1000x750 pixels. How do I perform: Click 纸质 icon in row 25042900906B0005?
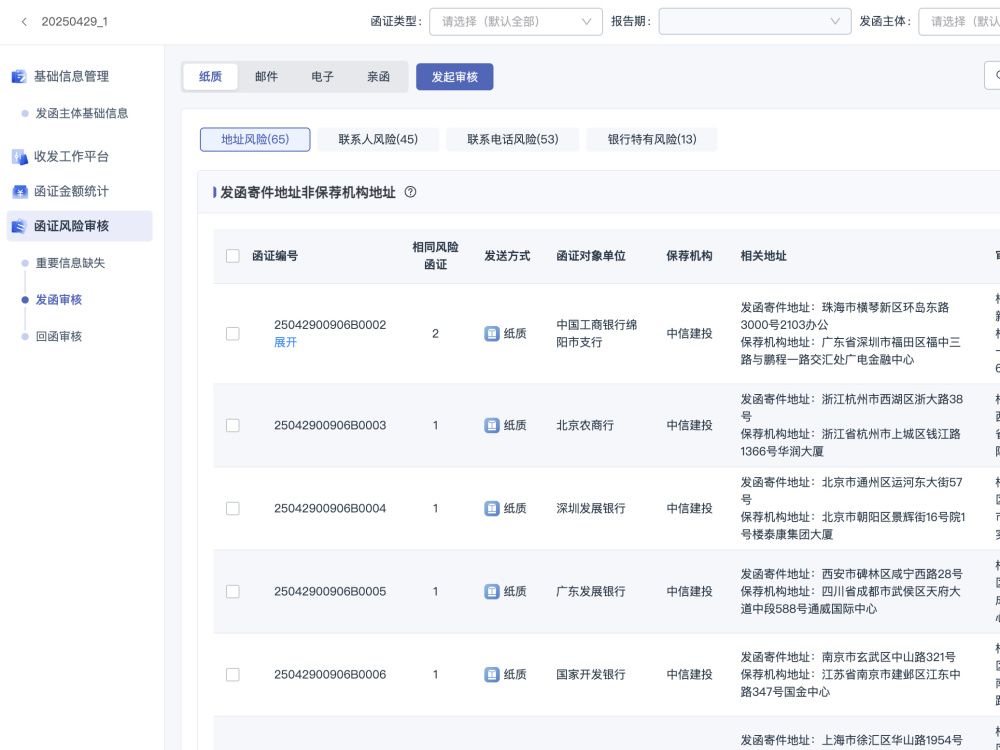(492, 591)
